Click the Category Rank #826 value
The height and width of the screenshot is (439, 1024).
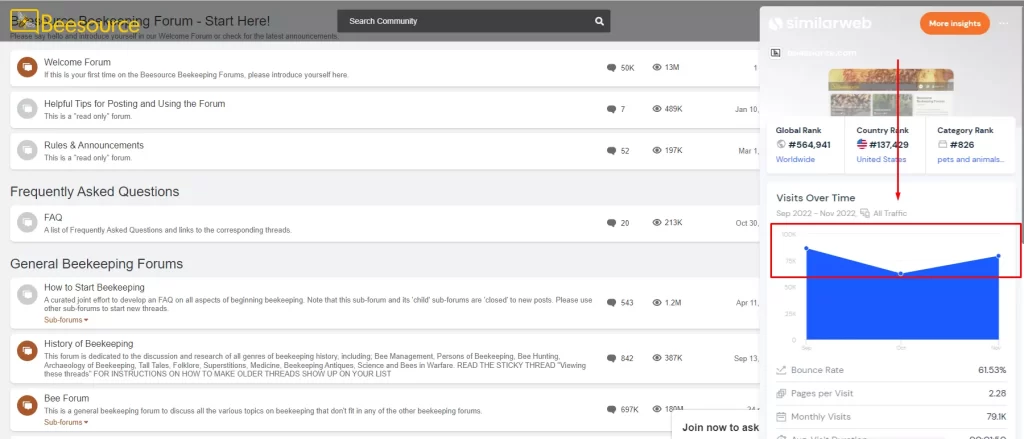[963, 144]
